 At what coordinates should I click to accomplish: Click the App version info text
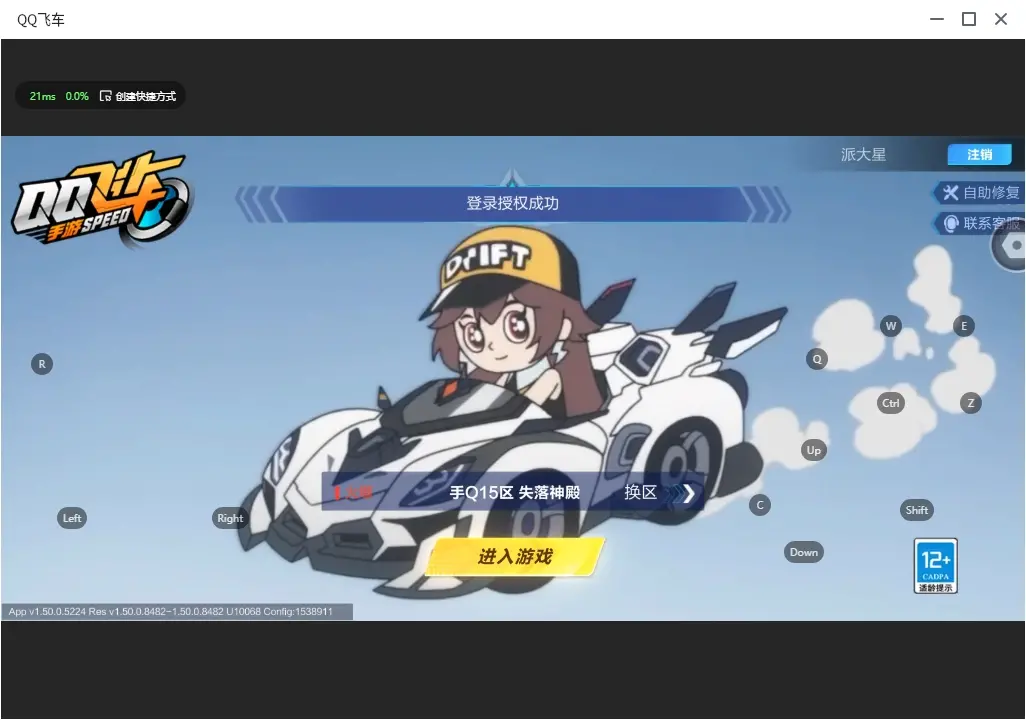click(x=171, y=611)
